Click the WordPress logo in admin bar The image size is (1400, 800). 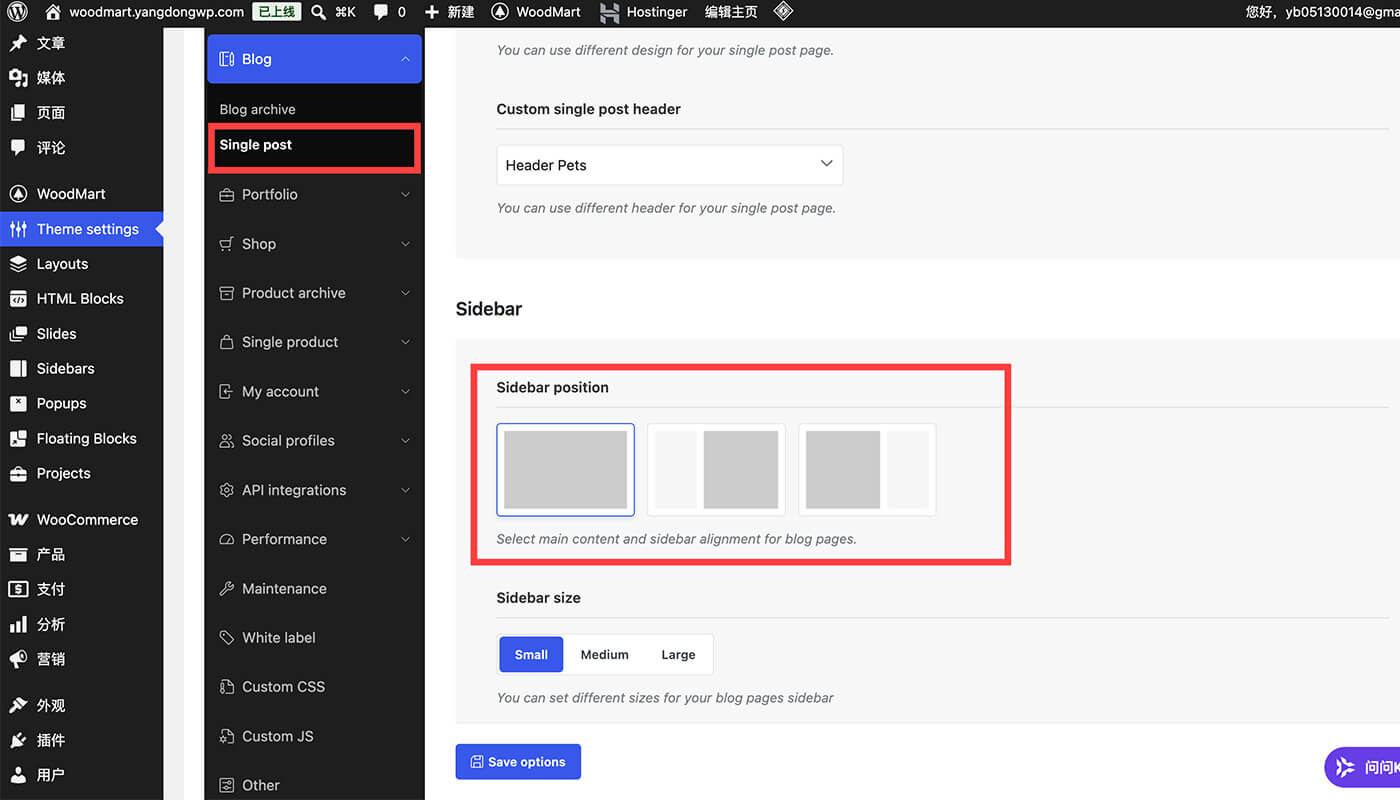(18, 12)
